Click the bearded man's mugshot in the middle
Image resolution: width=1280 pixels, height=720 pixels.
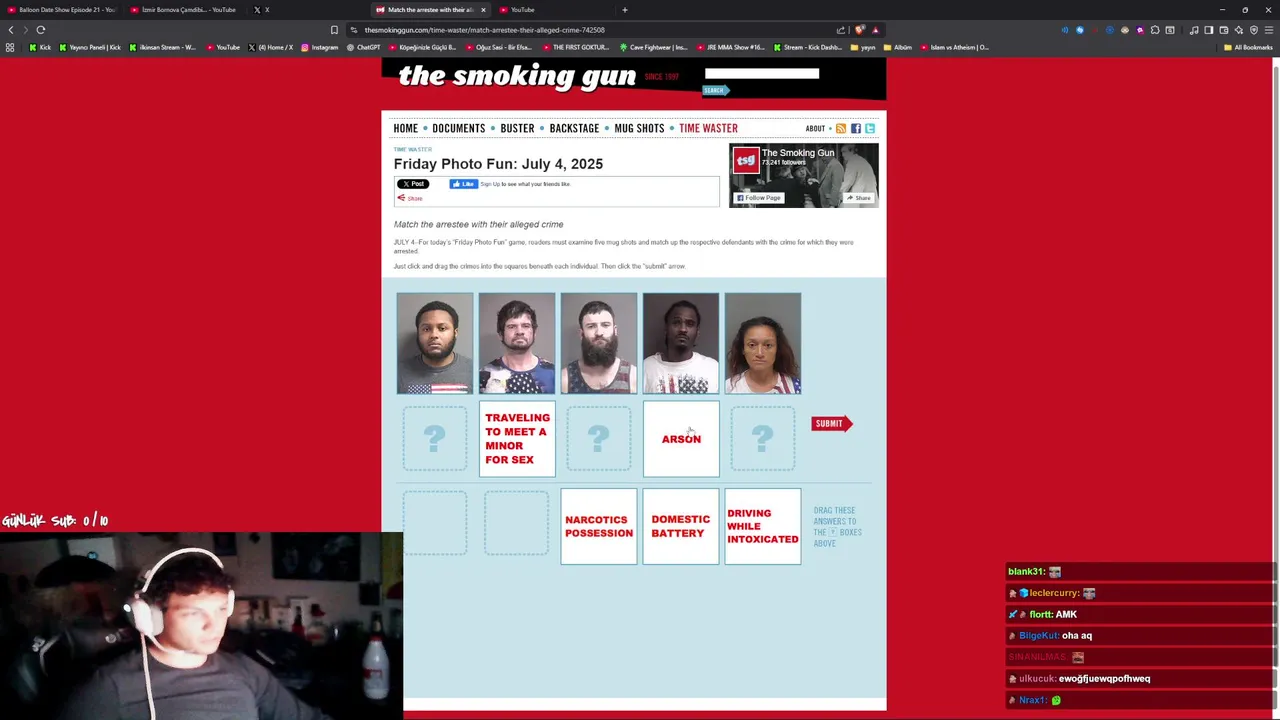click(x=599, y=343)
